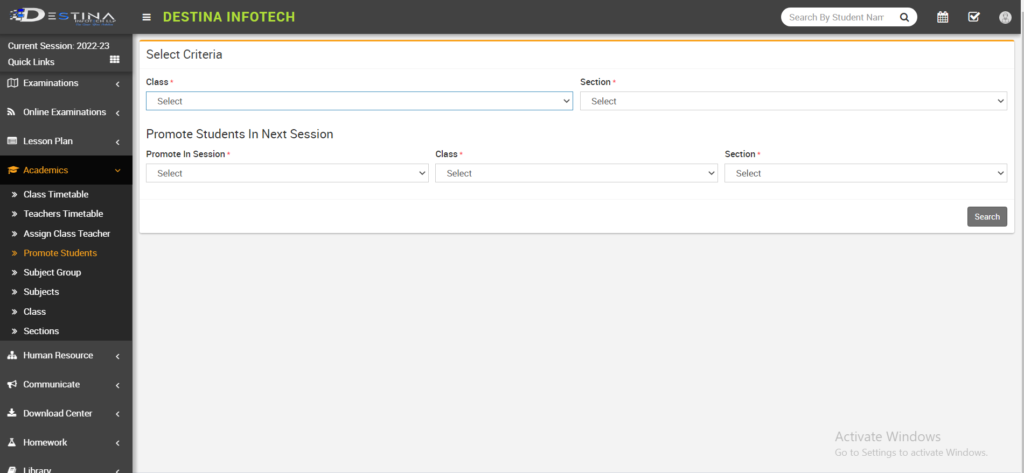Open the Class dropdown under Promote Students
Screen dimensions: 1024x473
point(576,173)
